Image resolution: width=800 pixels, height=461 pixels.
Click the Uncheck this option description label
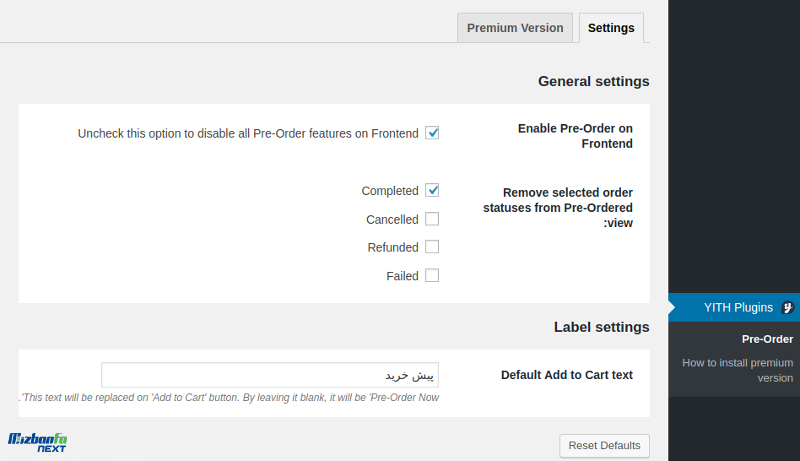point(248,134)
